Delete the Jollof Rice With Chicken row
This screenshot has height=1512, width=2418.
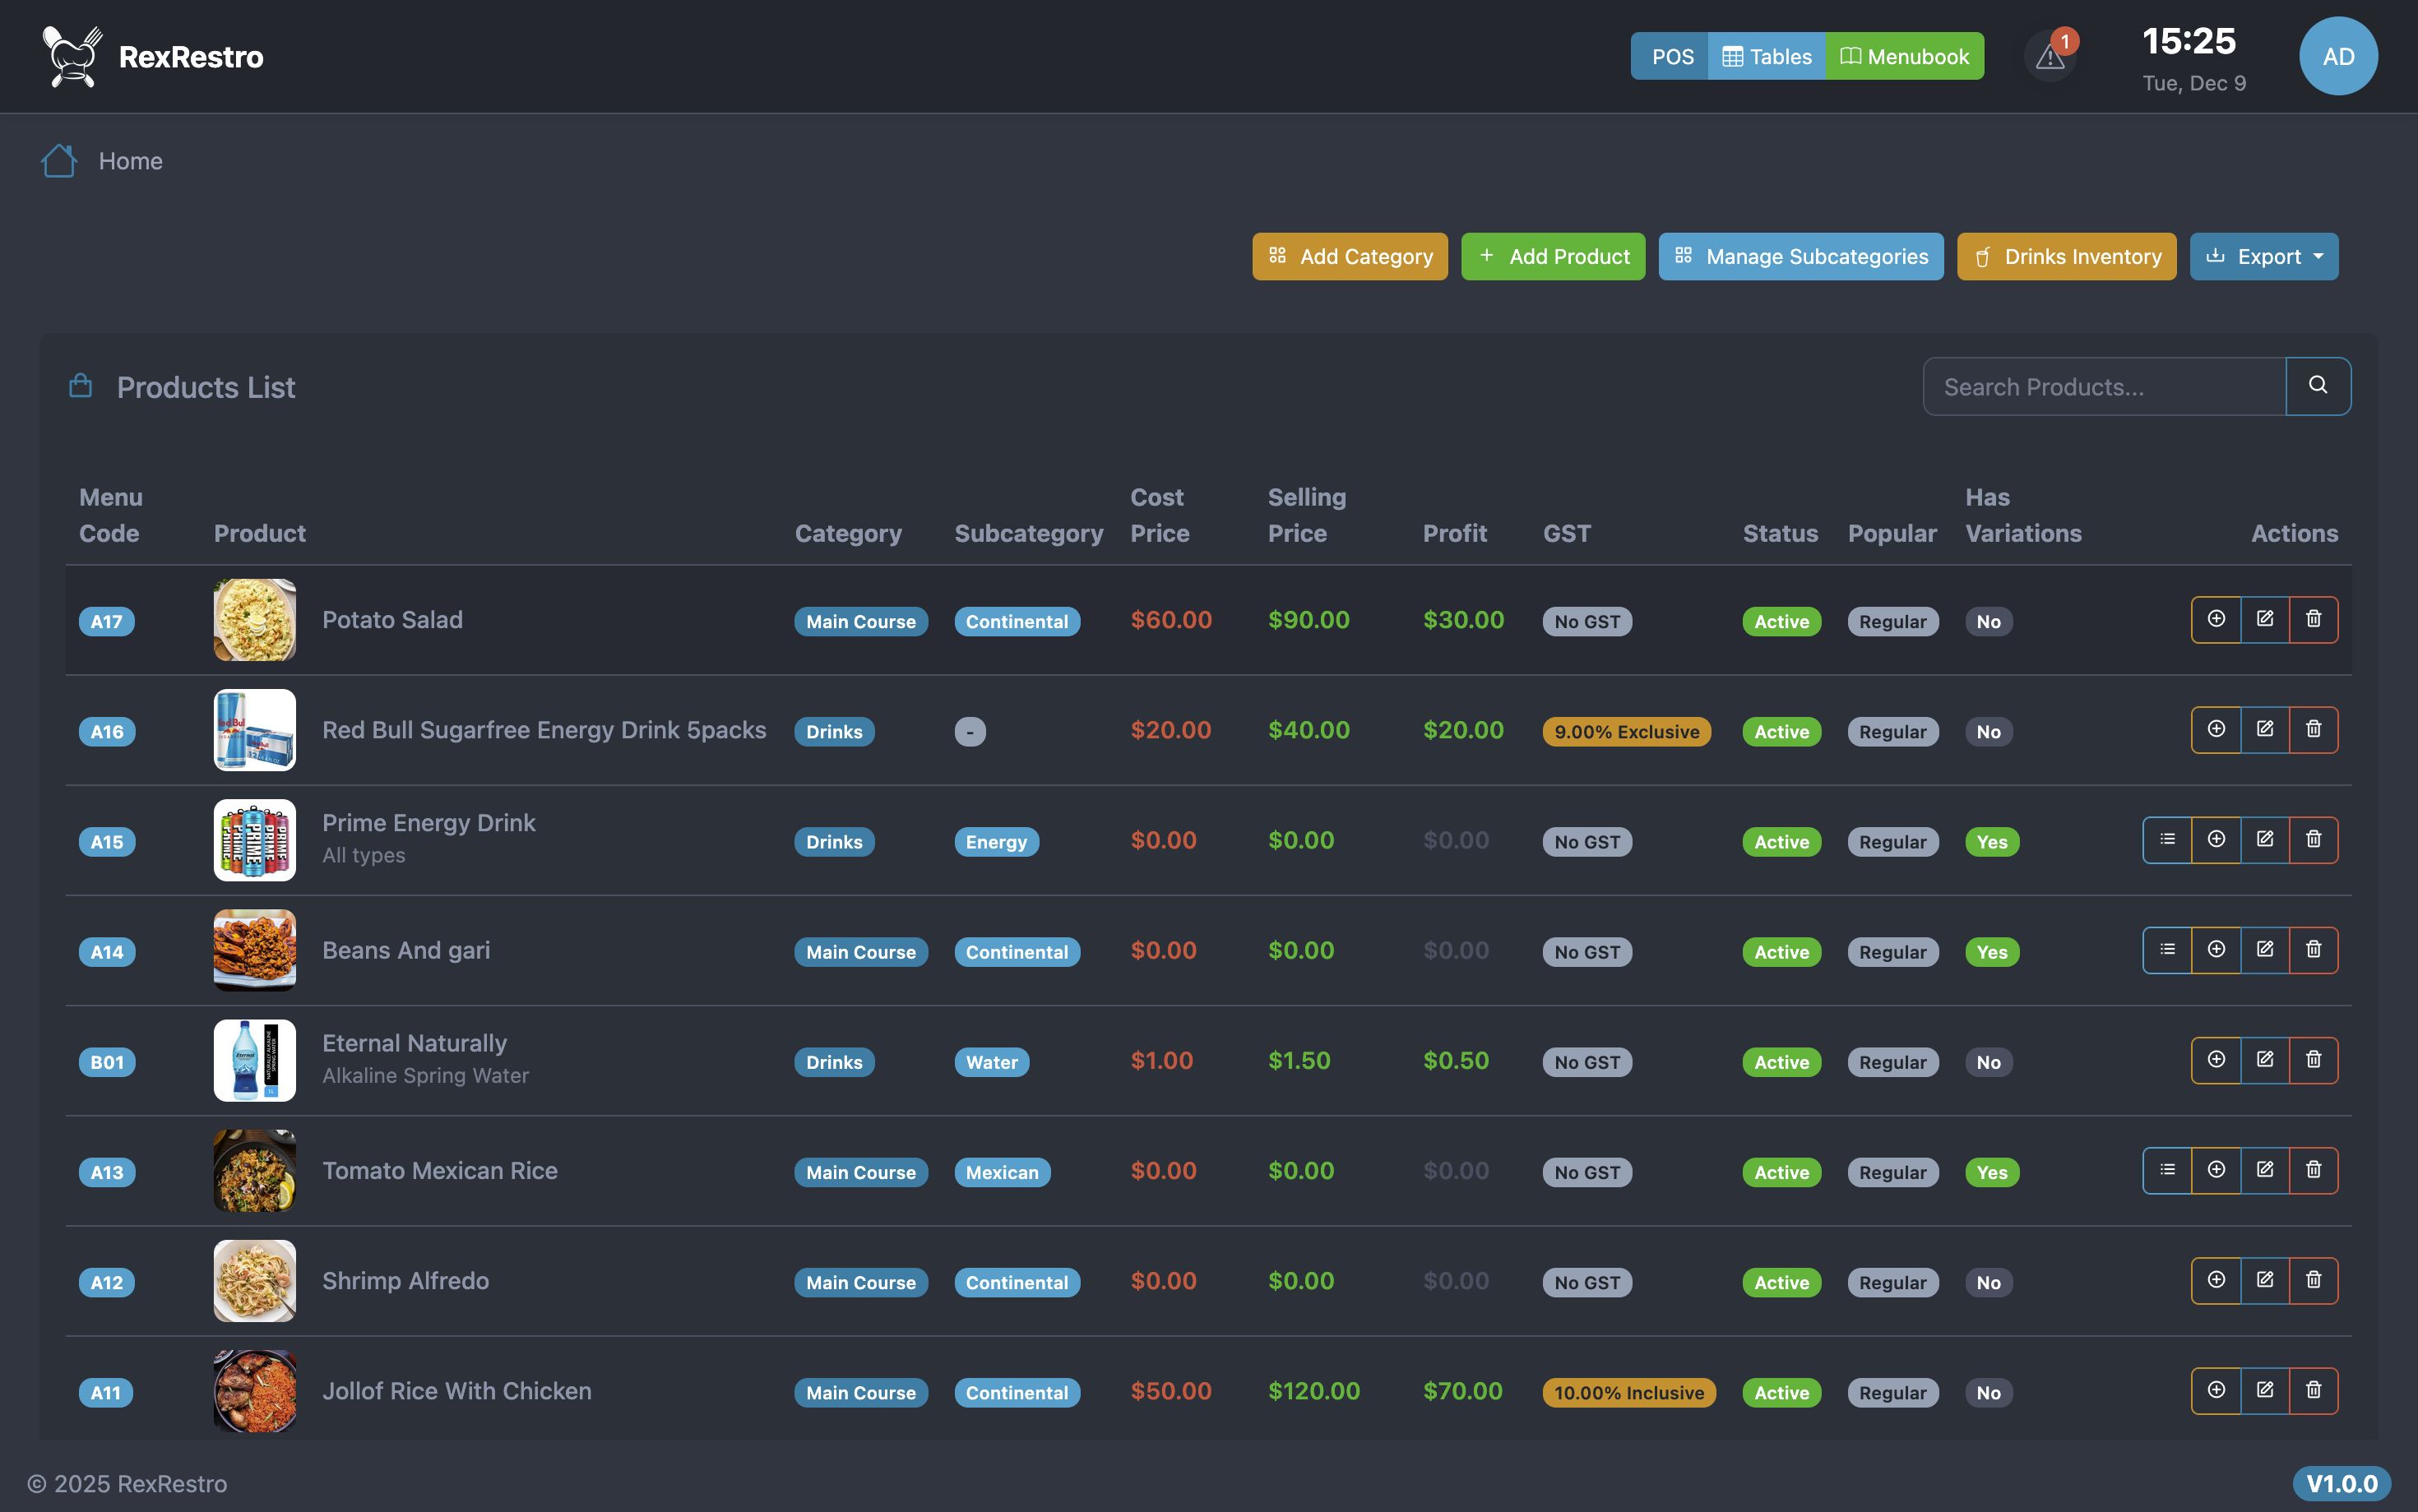pos(2313,1391)
